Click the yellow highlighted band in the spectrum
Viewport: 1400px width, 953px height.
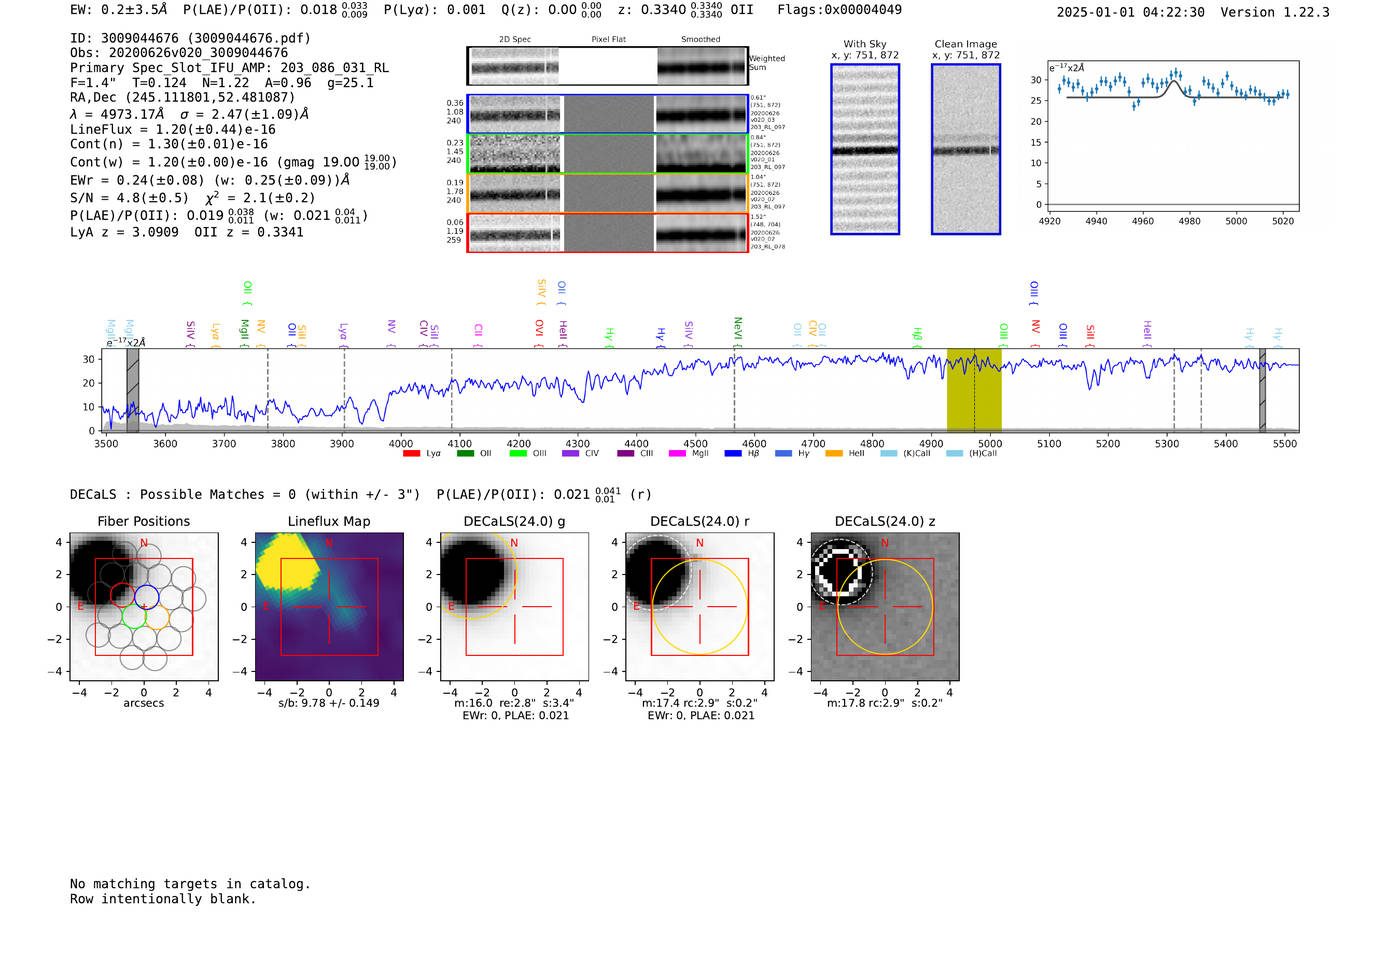pos(974,390)
